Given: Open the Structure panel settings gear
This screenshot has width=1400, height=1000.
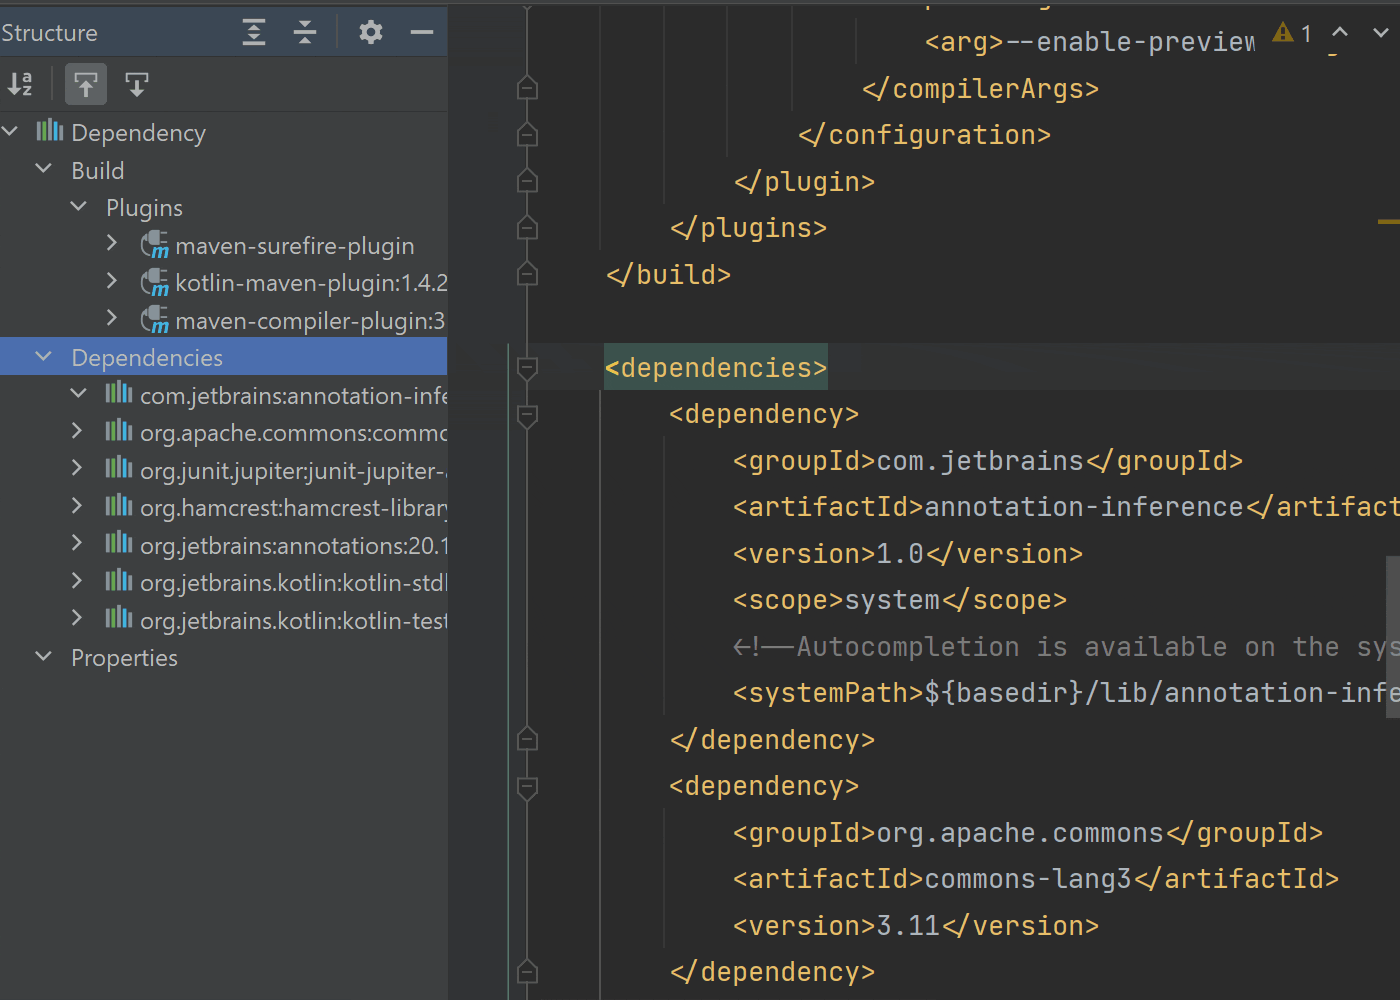Looking at the screenshot, I should pos(370,32).
